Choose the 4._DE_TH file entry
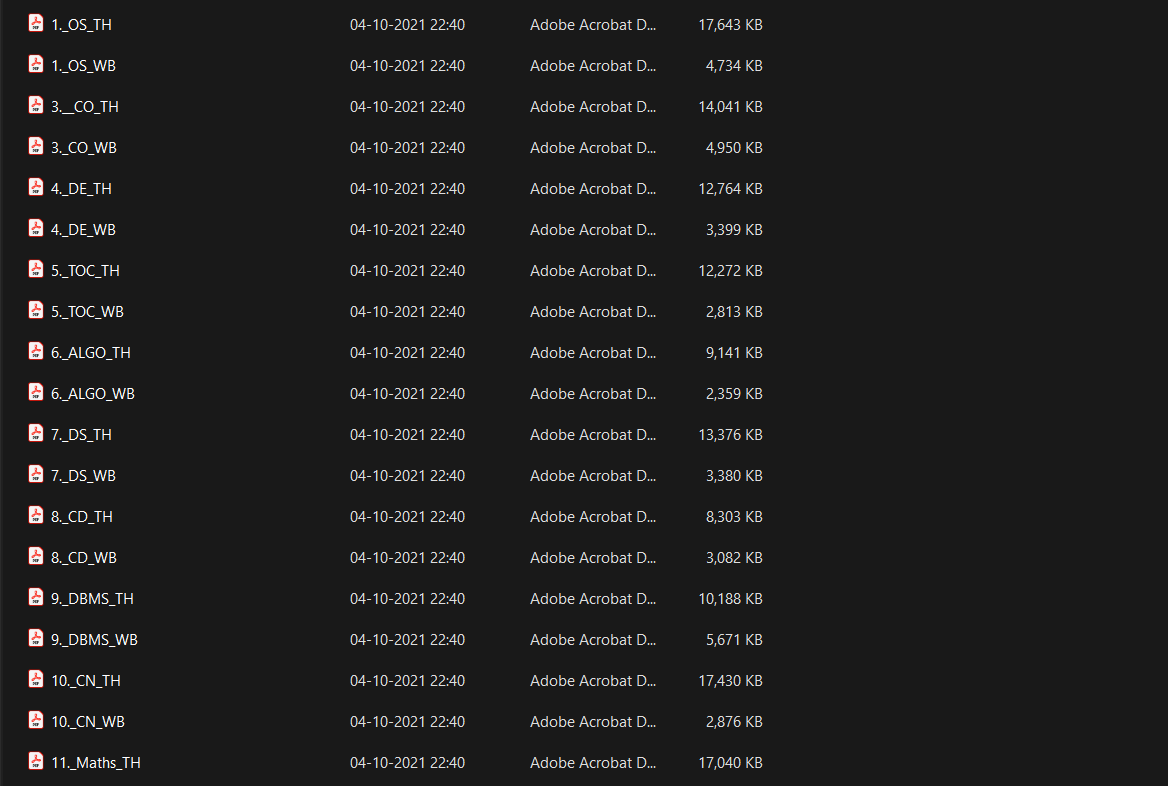The image size is (1168, 786). click(x=81, y=188)
